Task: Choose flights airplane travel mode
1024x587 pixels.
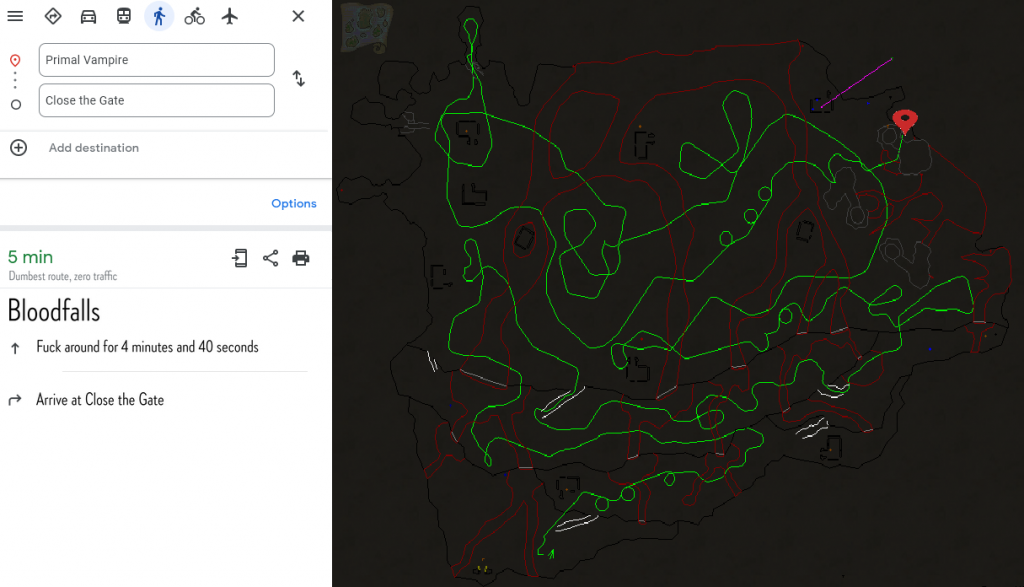Action: pyautogui.click(x=230, y=16)
